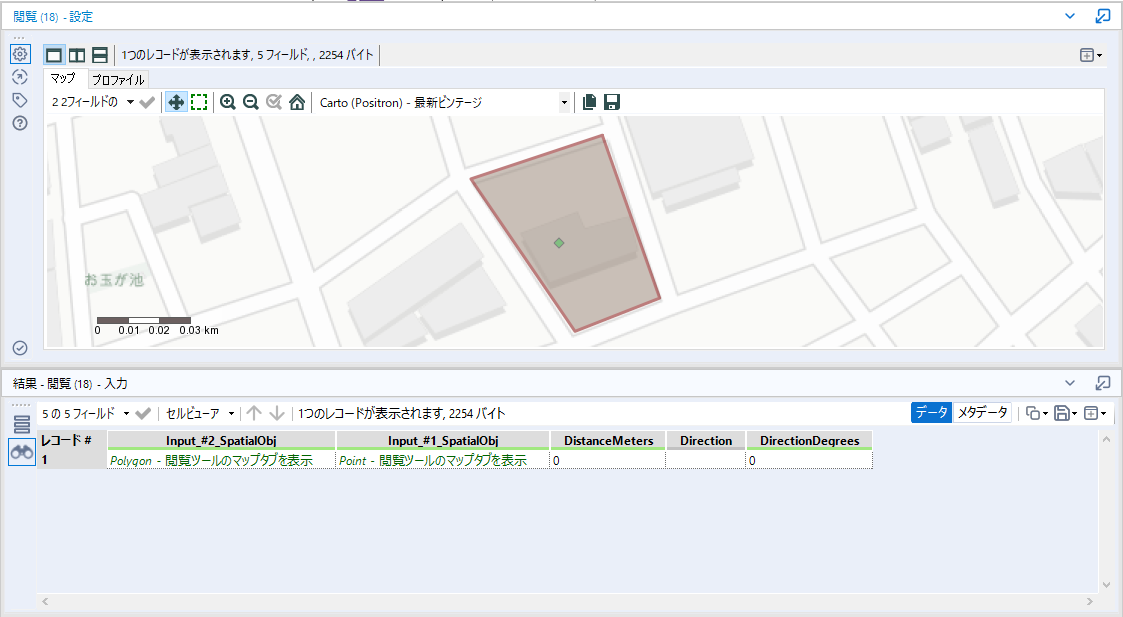Click the zoom out magnifier icon
Image resolution: width=1123 pixels, height=617 pixels.
point(250,101)
